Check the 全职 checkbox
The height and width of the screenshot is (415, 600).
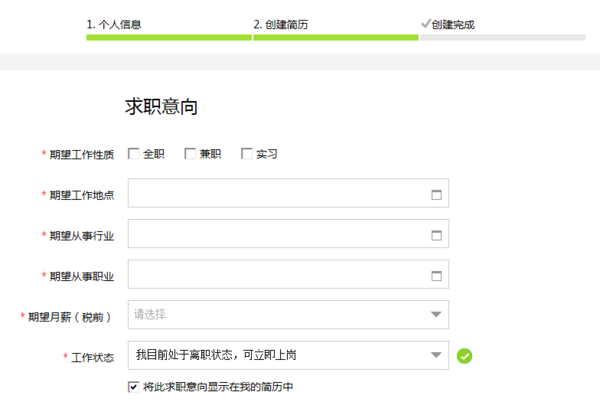134,154
